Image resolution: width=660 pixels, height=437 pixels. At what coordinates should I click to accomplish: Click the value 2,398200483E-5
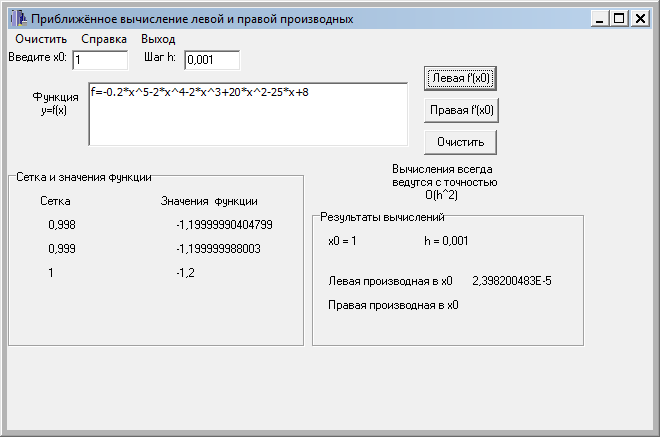pos(512,281)
